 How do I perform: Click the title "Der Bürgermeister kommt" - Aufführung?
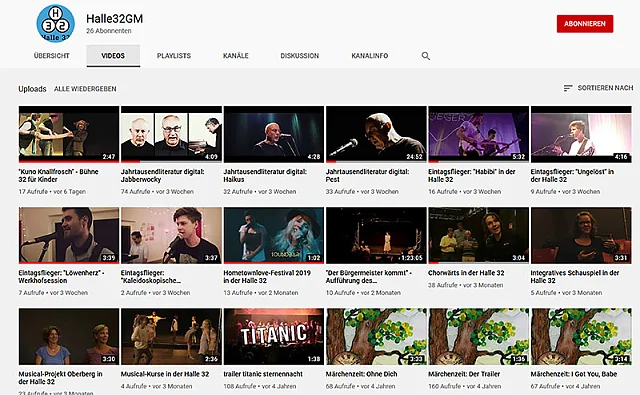369,277
